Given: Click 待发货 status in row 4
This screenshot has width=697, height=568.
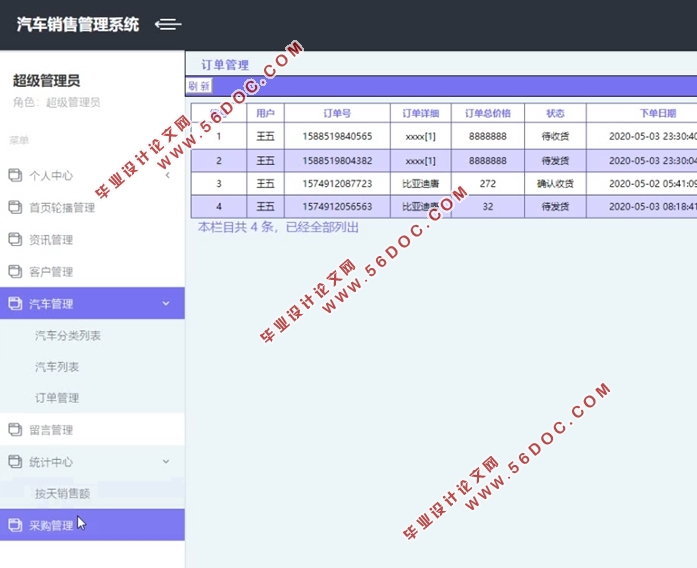Looking at the screenshot, I should (555, 207).
